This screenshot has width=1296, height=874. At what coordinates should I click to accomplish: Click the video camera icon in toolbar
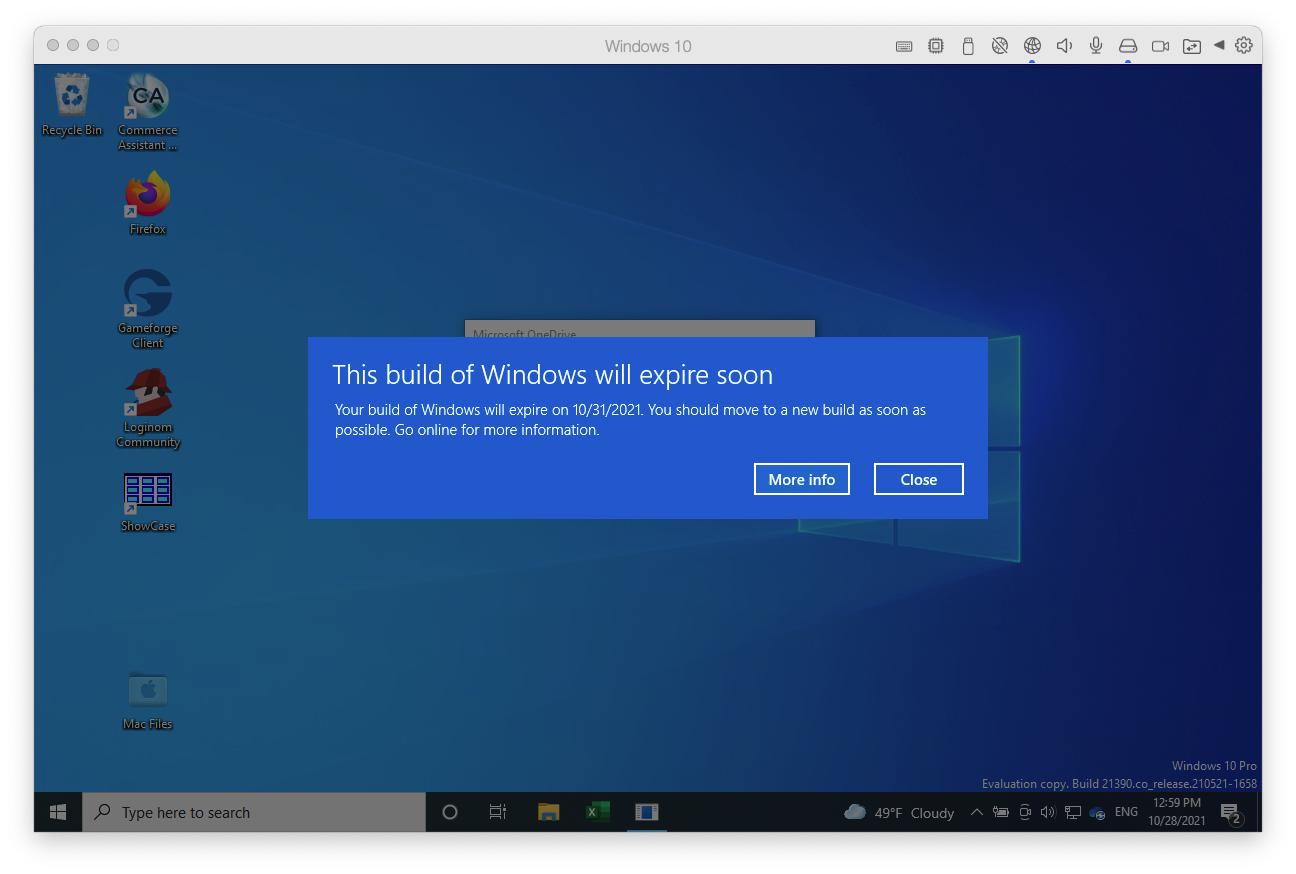(x=1160, y=46)
